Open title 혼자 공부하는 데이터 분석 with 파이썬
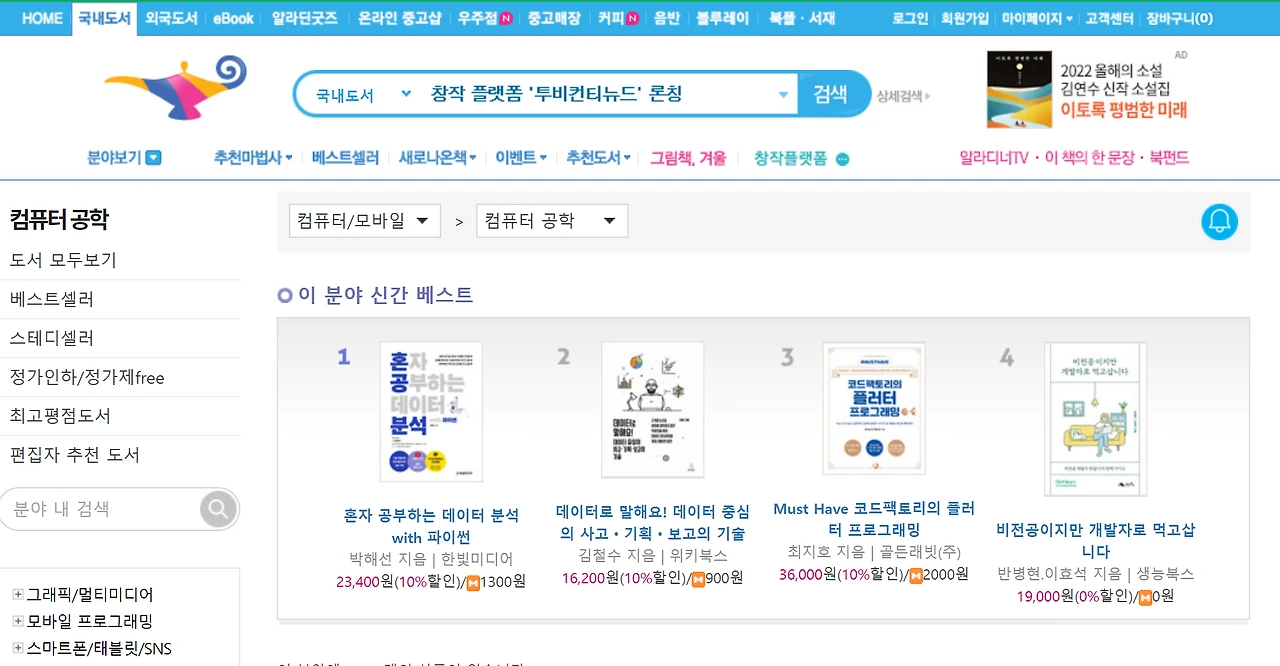 tap(431, 526)
